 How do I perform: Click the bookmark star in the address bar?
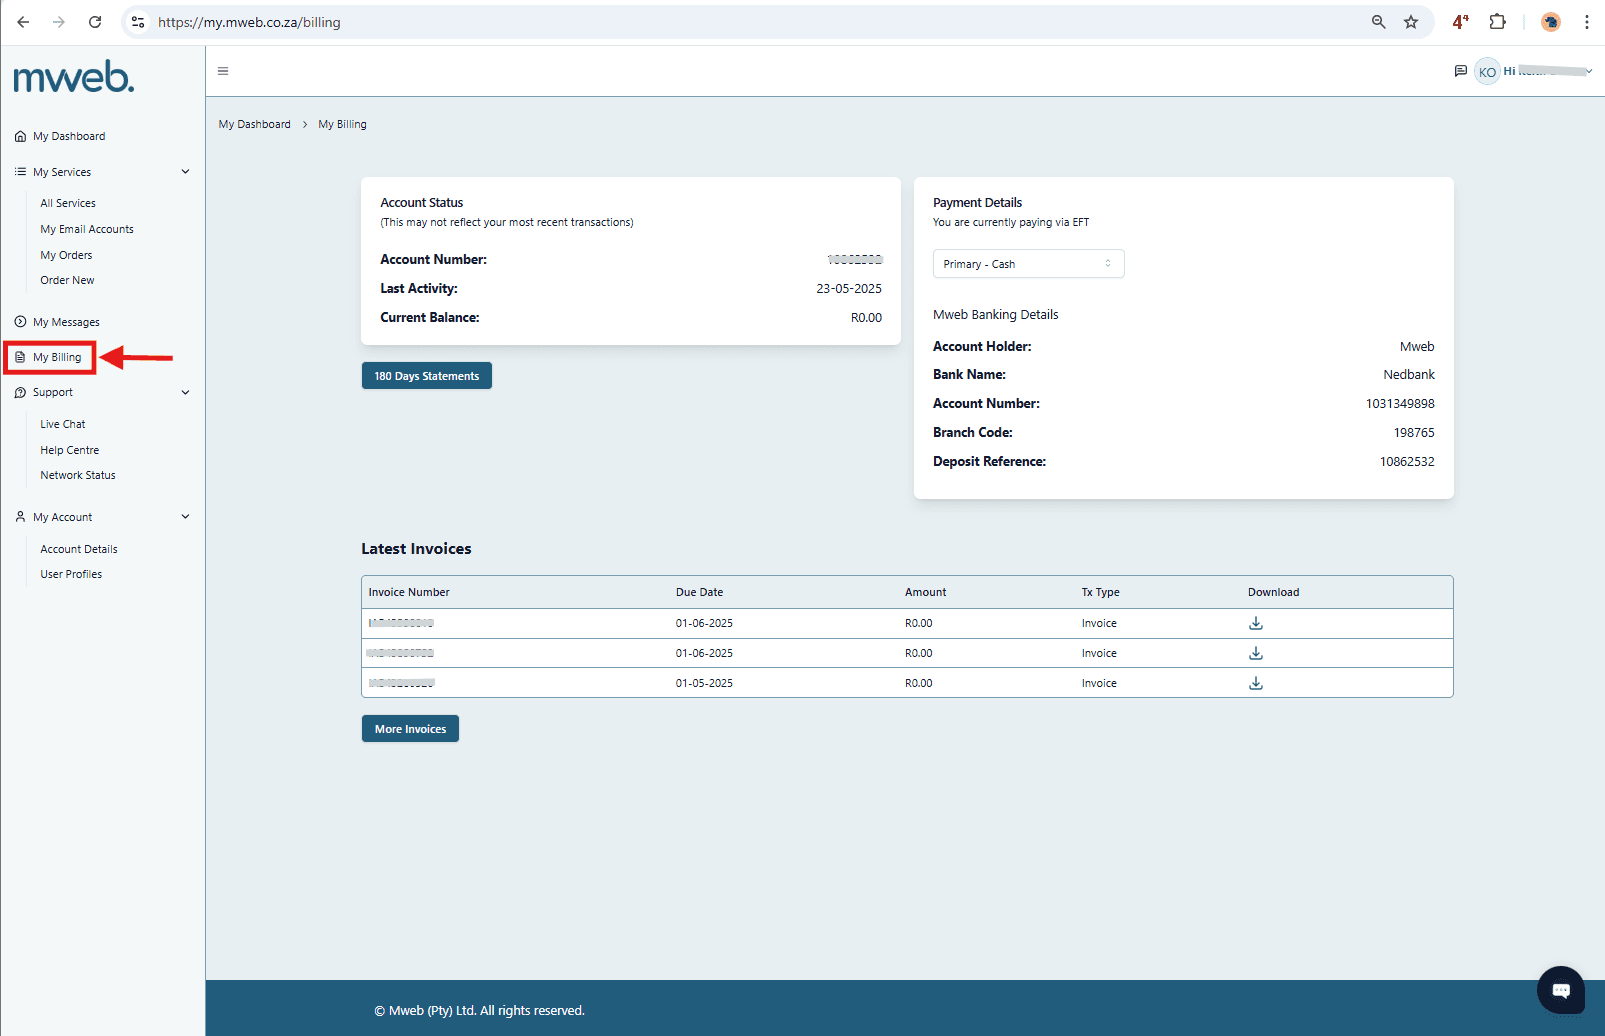click(x=1412, y=21)
